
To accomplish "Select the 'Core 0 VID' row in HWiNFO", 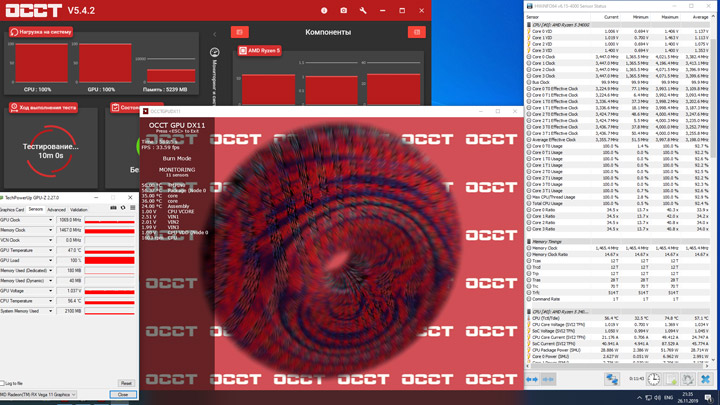I will coord(618,31).
